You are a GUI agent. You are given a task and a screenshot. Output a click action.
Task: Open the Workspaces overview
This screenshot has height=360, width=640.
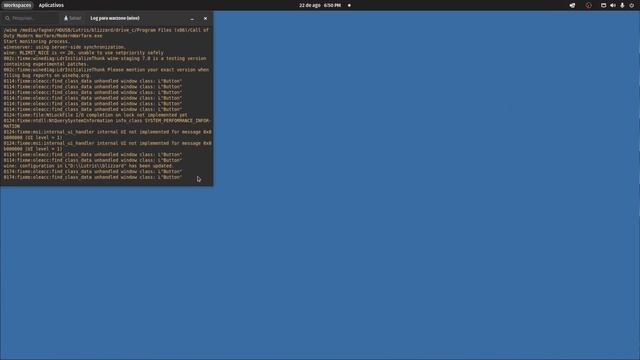point(18,5)
